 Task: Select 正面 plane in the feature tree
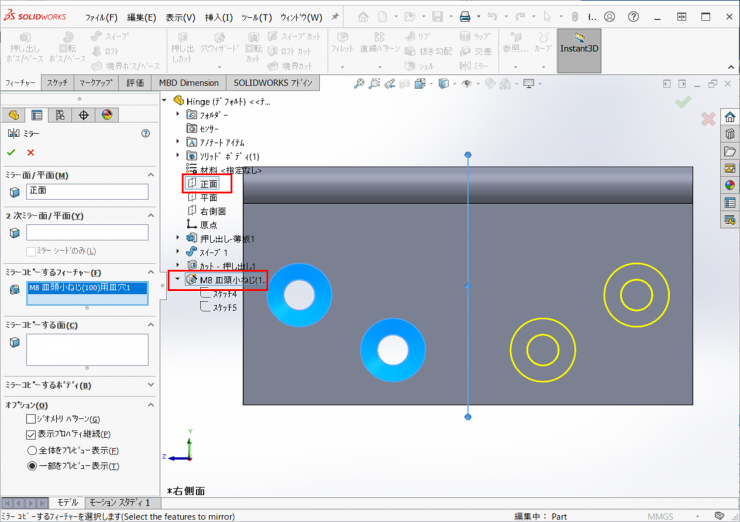[x=208, y=184]
